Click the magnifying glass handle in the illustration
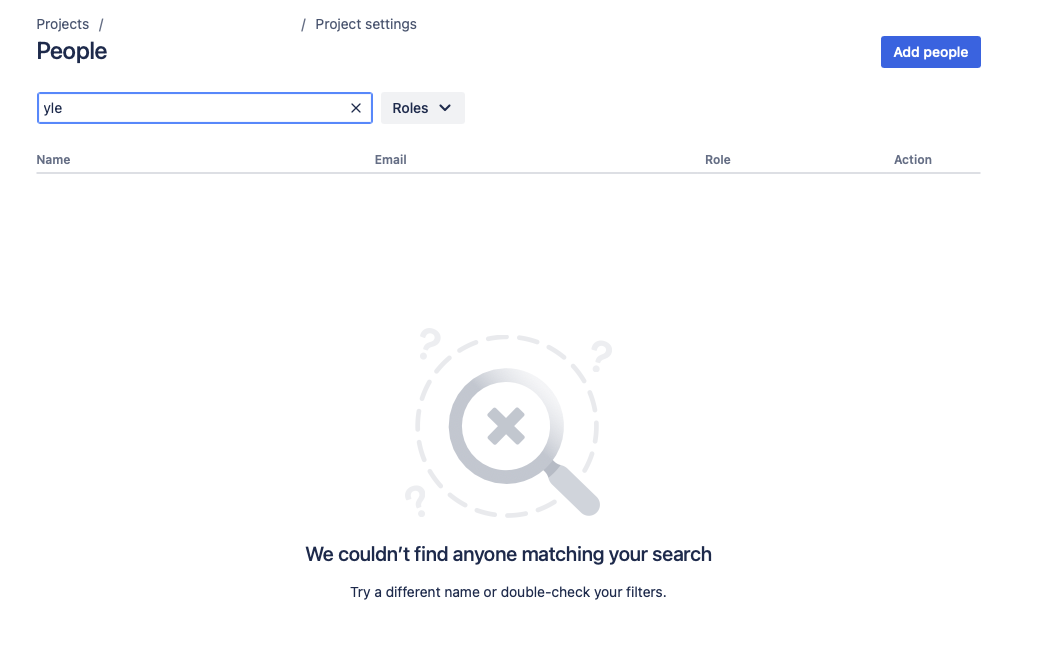 tap(573, 489)
